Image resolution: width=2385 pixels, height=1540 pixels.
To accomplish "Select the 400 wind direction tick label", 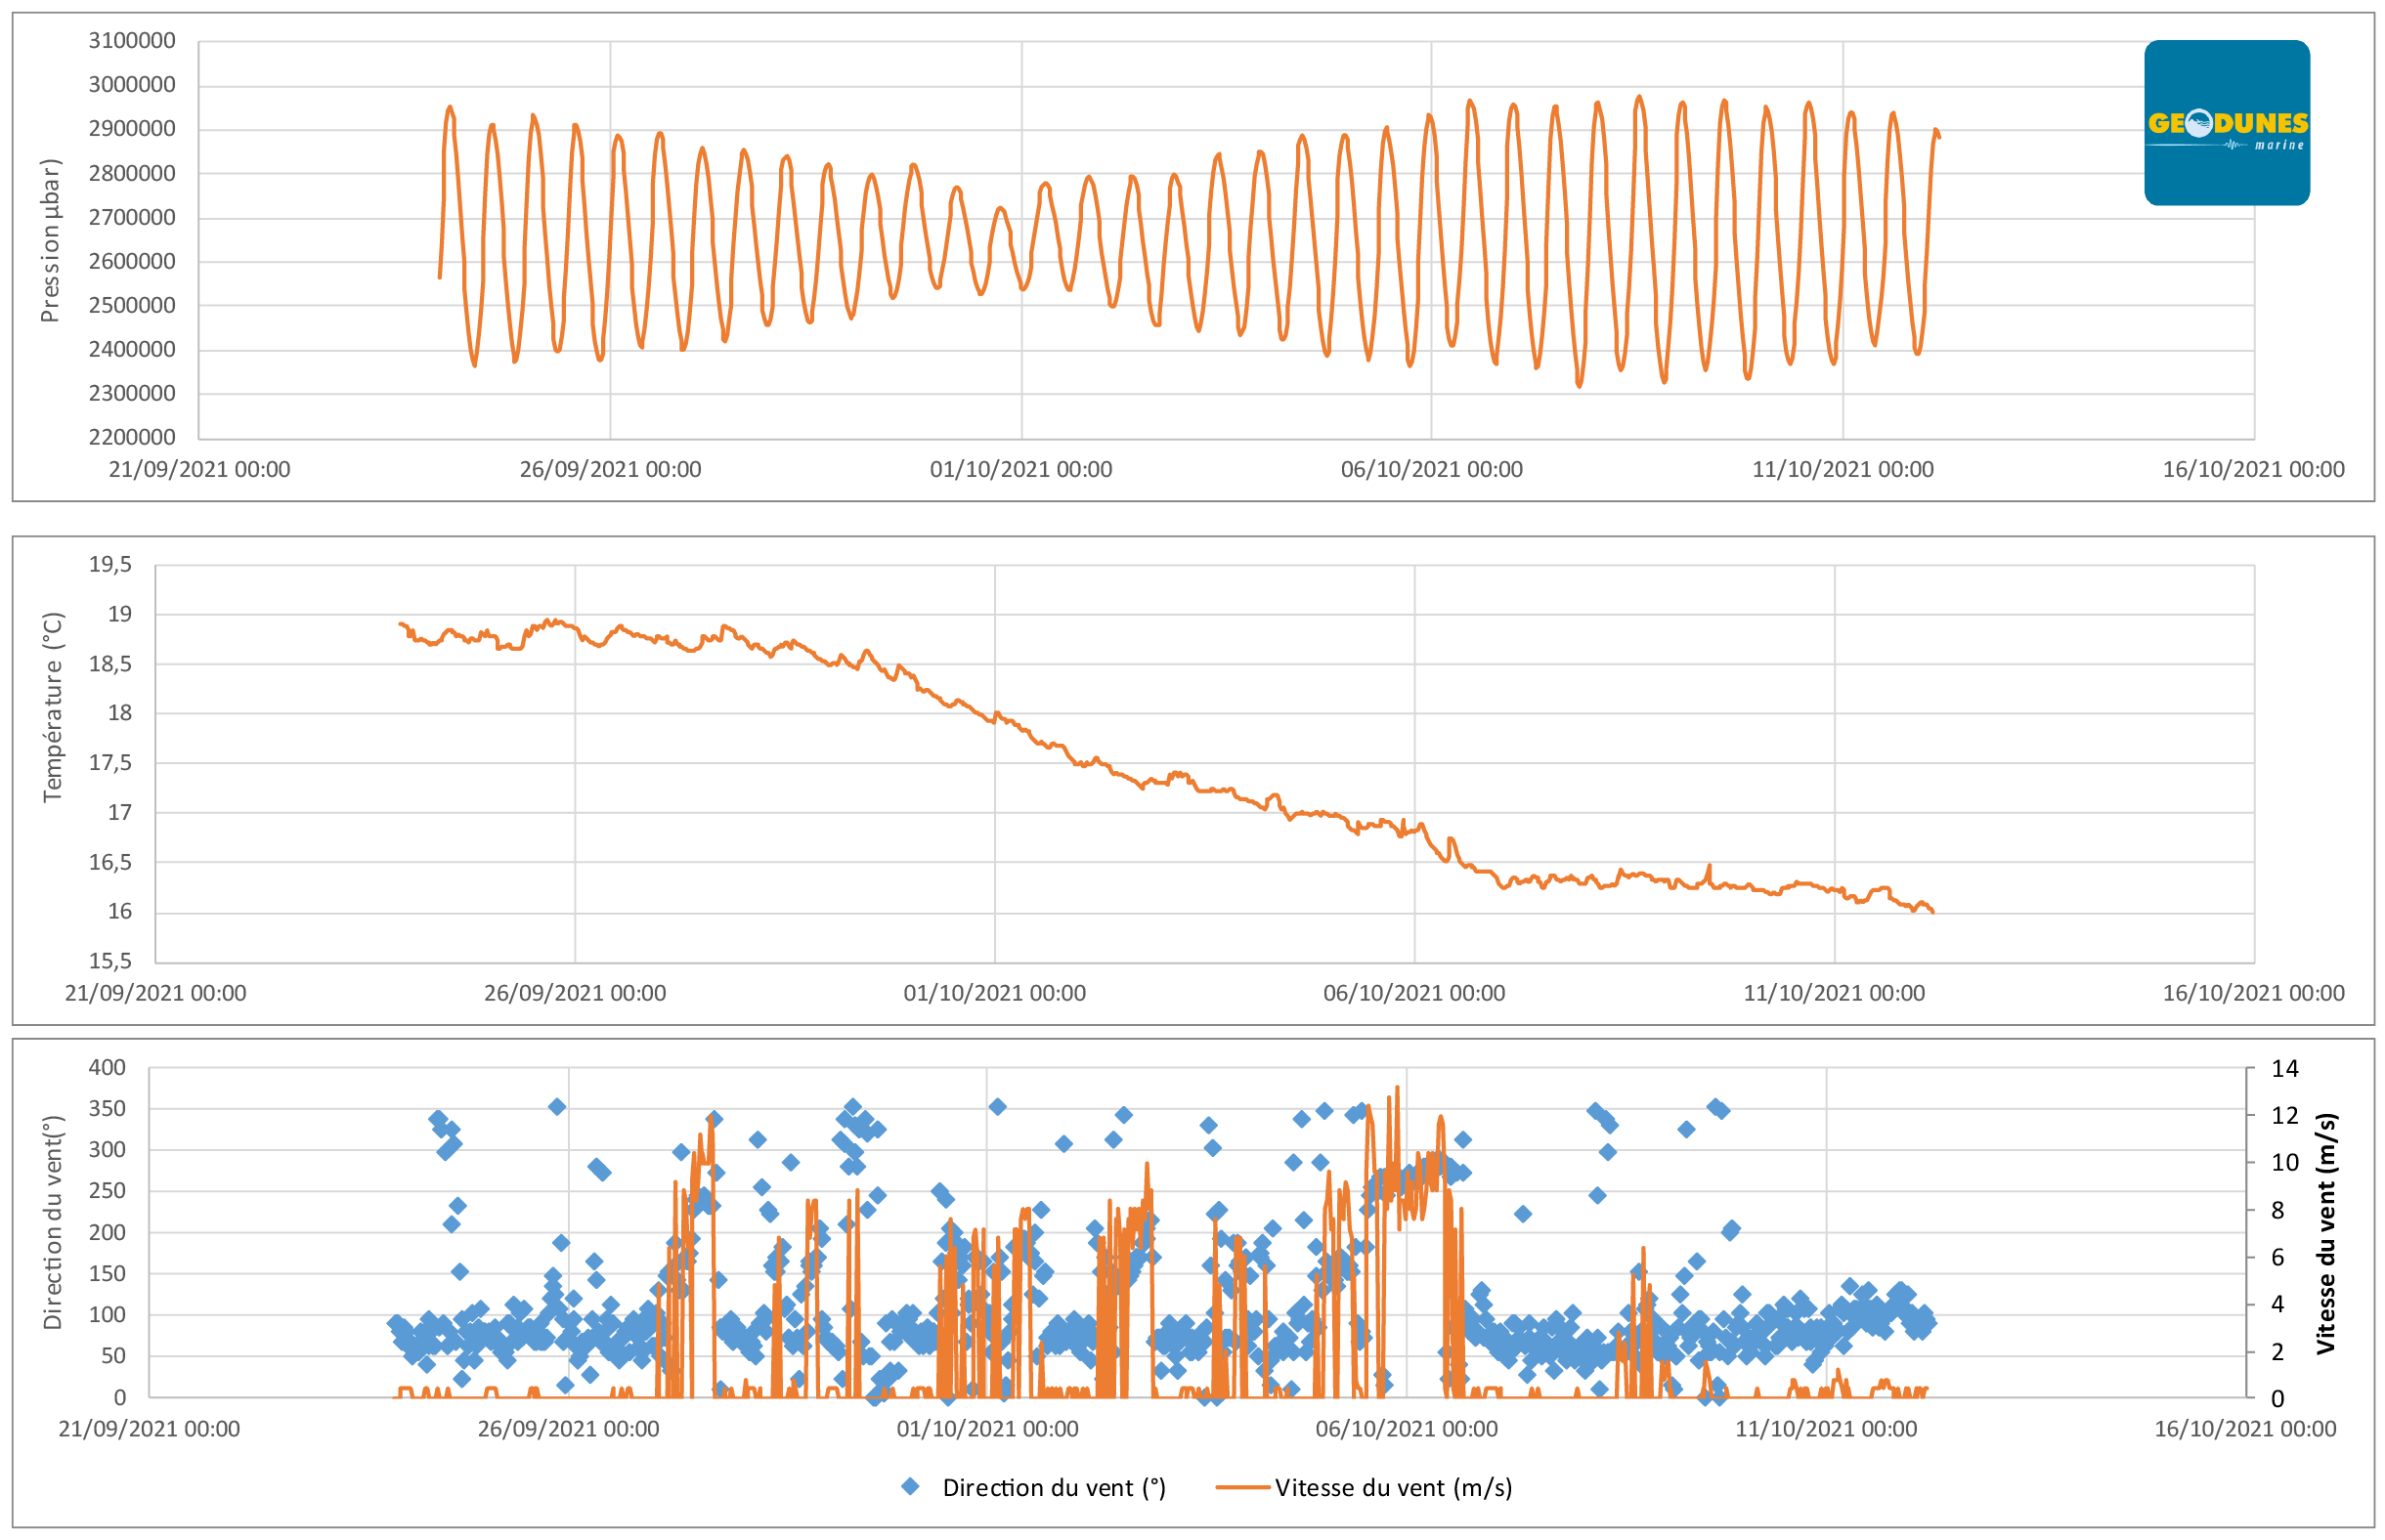I will tap(107, 1067).
